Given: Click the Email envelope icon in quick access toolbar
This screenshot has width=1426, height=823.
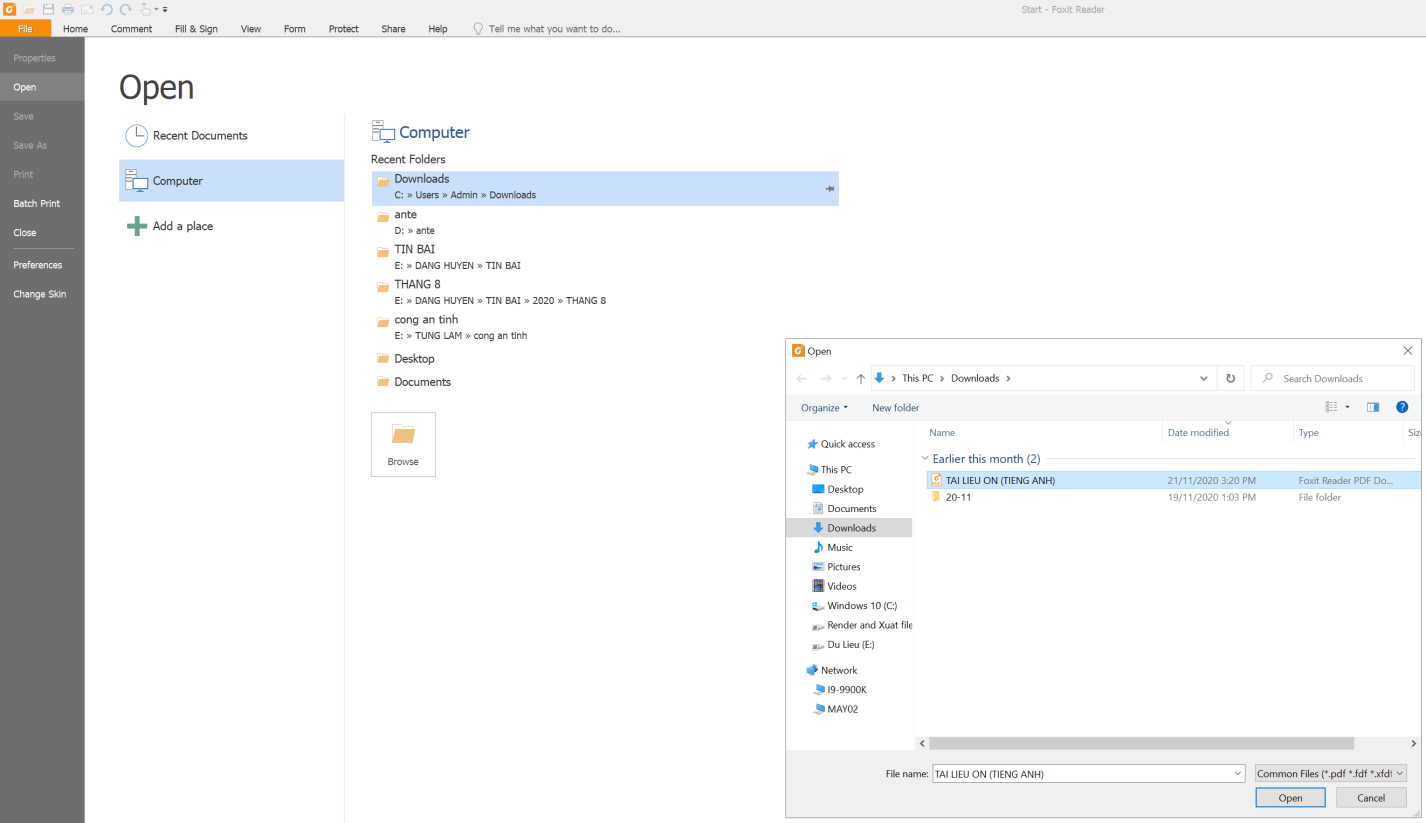Looking at the screenshot, I should [x=87, y=9].
